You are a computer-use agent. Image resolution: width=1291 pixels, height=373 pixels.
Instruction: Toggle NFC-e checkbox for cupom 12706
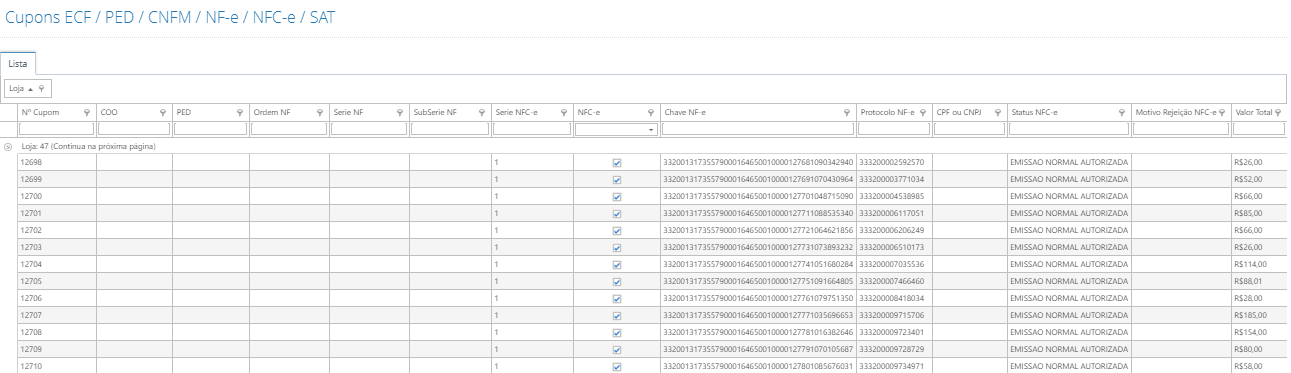(616, 299)
